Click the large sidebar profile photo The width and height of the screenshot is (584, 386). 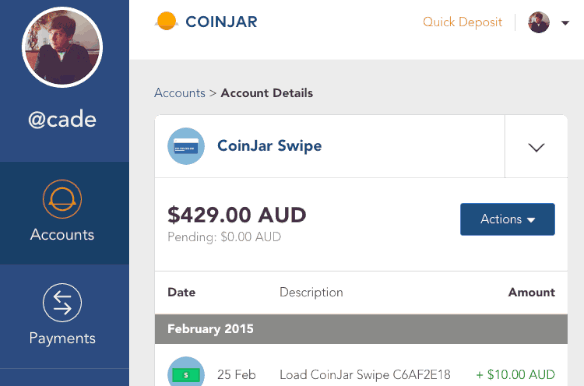click(x=62, y=47)
